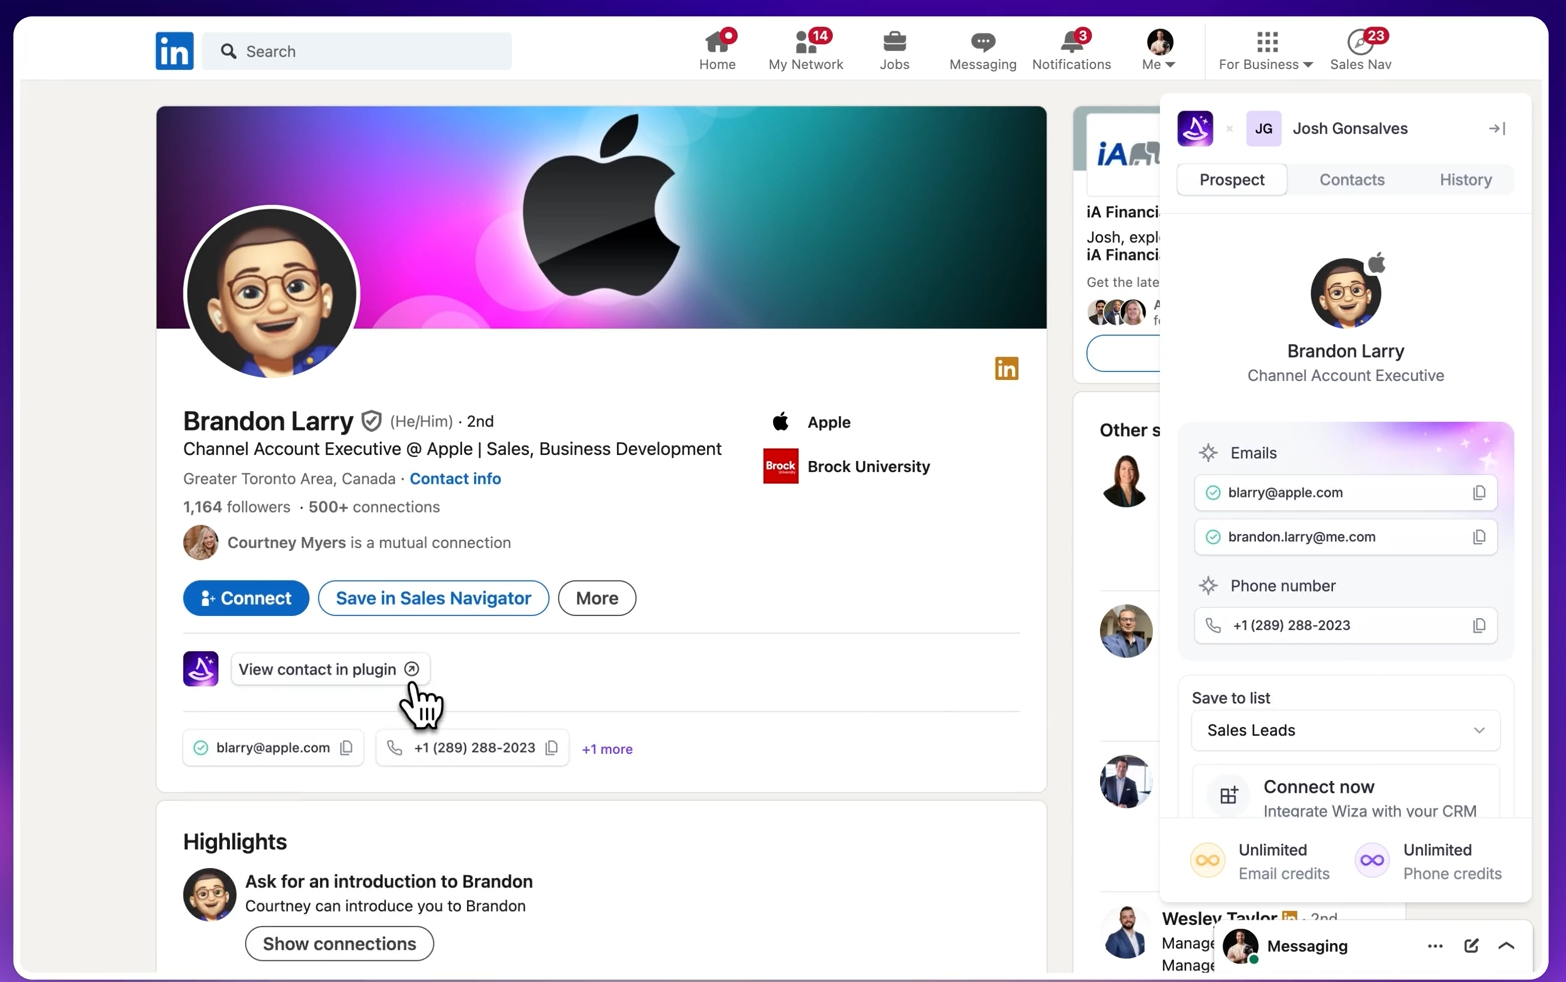The height and width of the screenshot is (982, 1566).
Task: Switch to the Prospect tab
Action: (x=1232, y=180)
